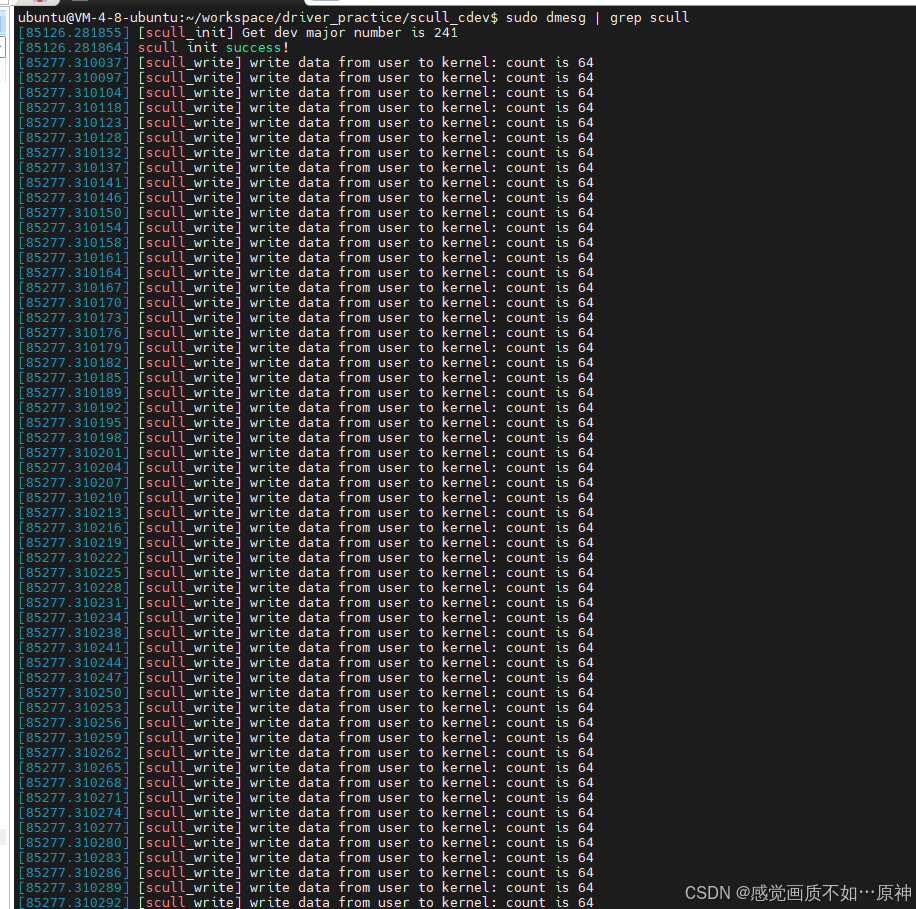Select timestamp [85126.281855]
916x909 pixels.
74,33
